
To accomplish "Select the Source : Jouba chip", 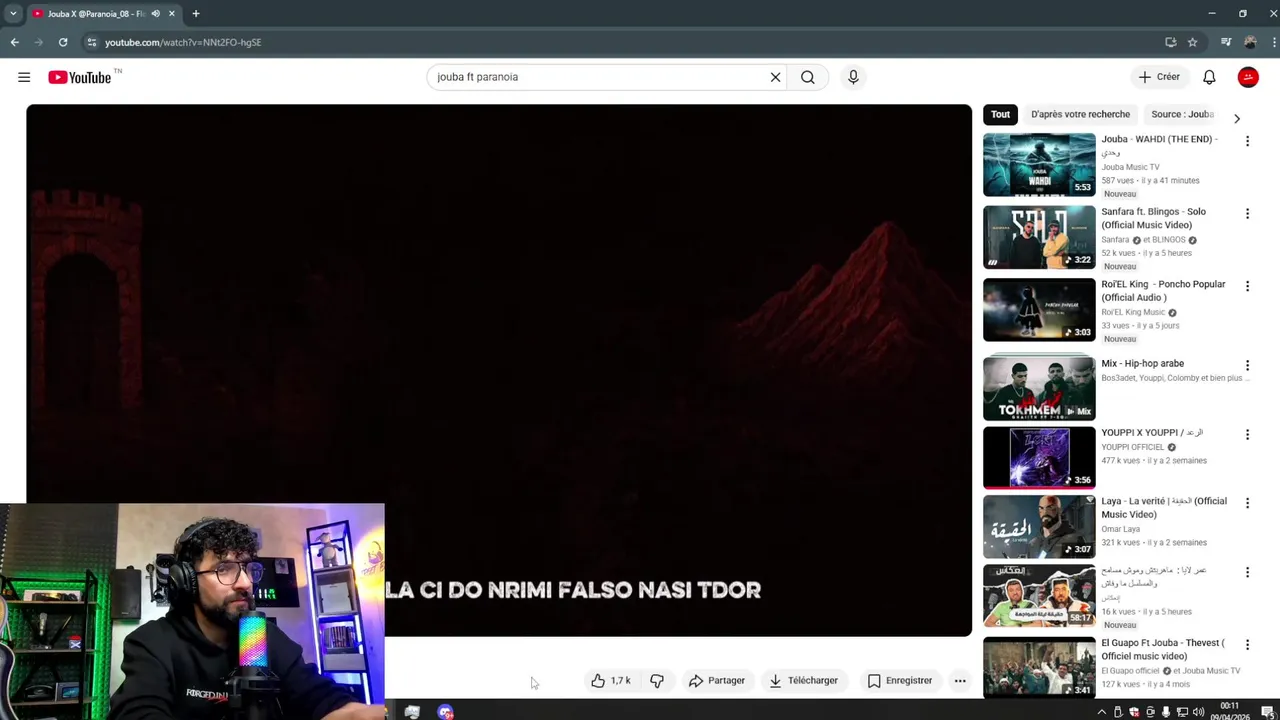I will pos(1182,114).
